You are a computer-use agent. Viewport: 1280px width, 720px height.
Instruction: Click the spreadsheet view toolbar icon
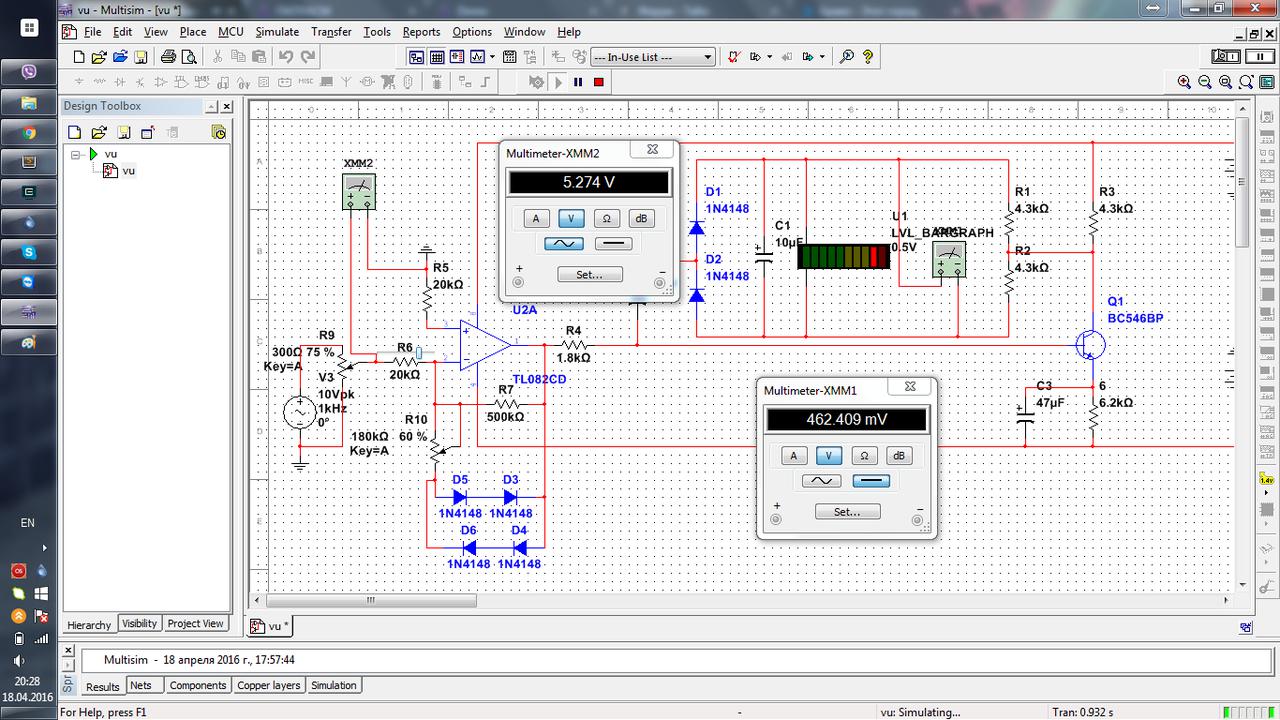click(x=437, y=57)
